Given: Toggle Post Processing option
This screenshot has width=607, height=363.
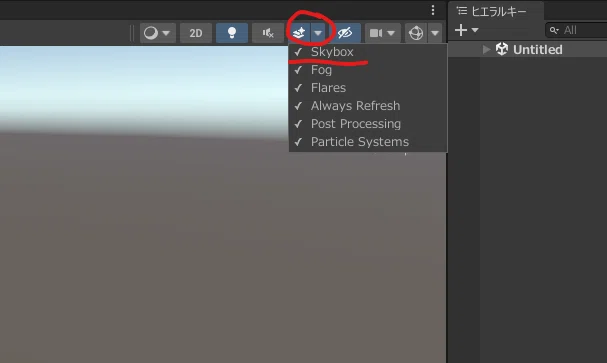Looking at the screenshot, I should tap(368, 124).
